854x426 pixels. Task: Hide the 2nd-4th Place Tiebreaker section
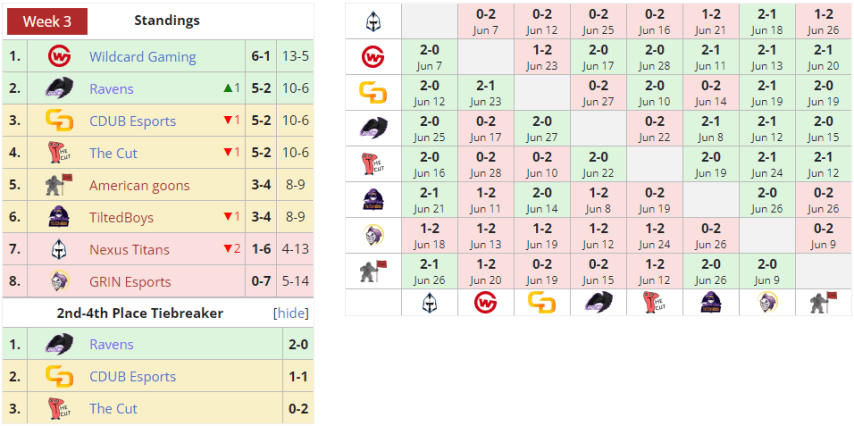pos(291,313)
